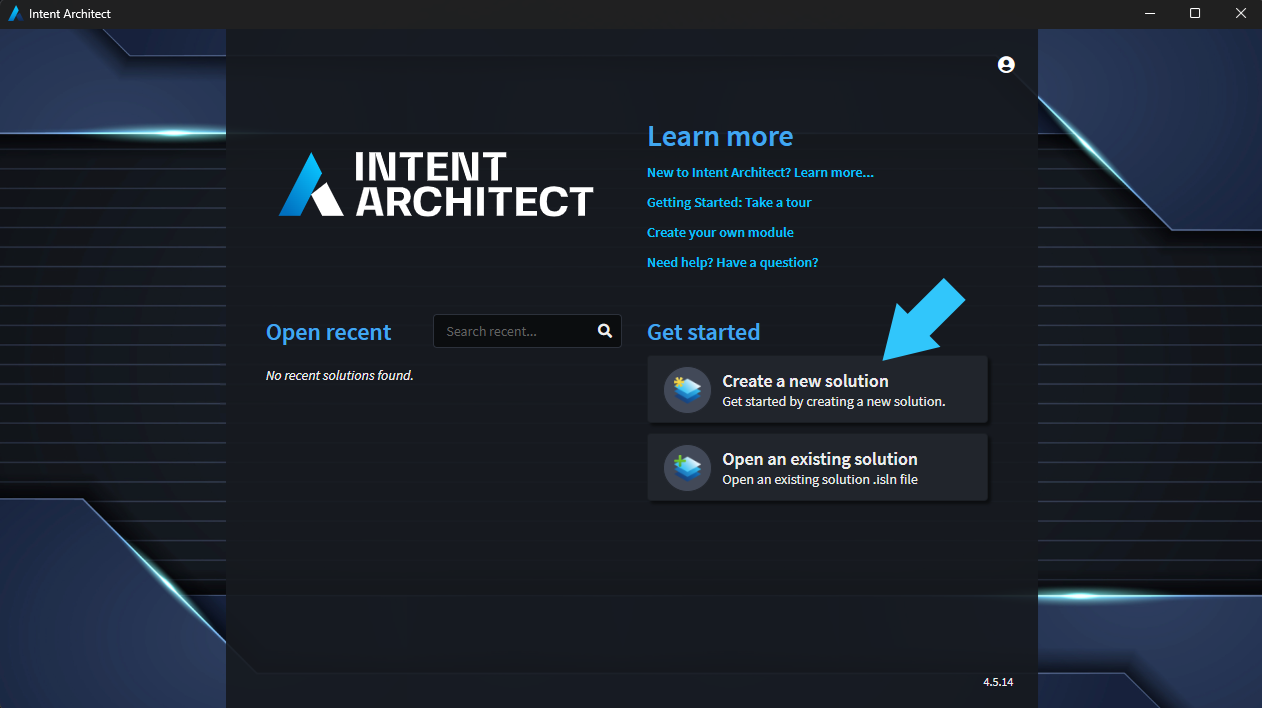This screenshot has height=708, width=1262.
Task: Follow the 'Create your own module' link
Action: (x=720, y=232)
